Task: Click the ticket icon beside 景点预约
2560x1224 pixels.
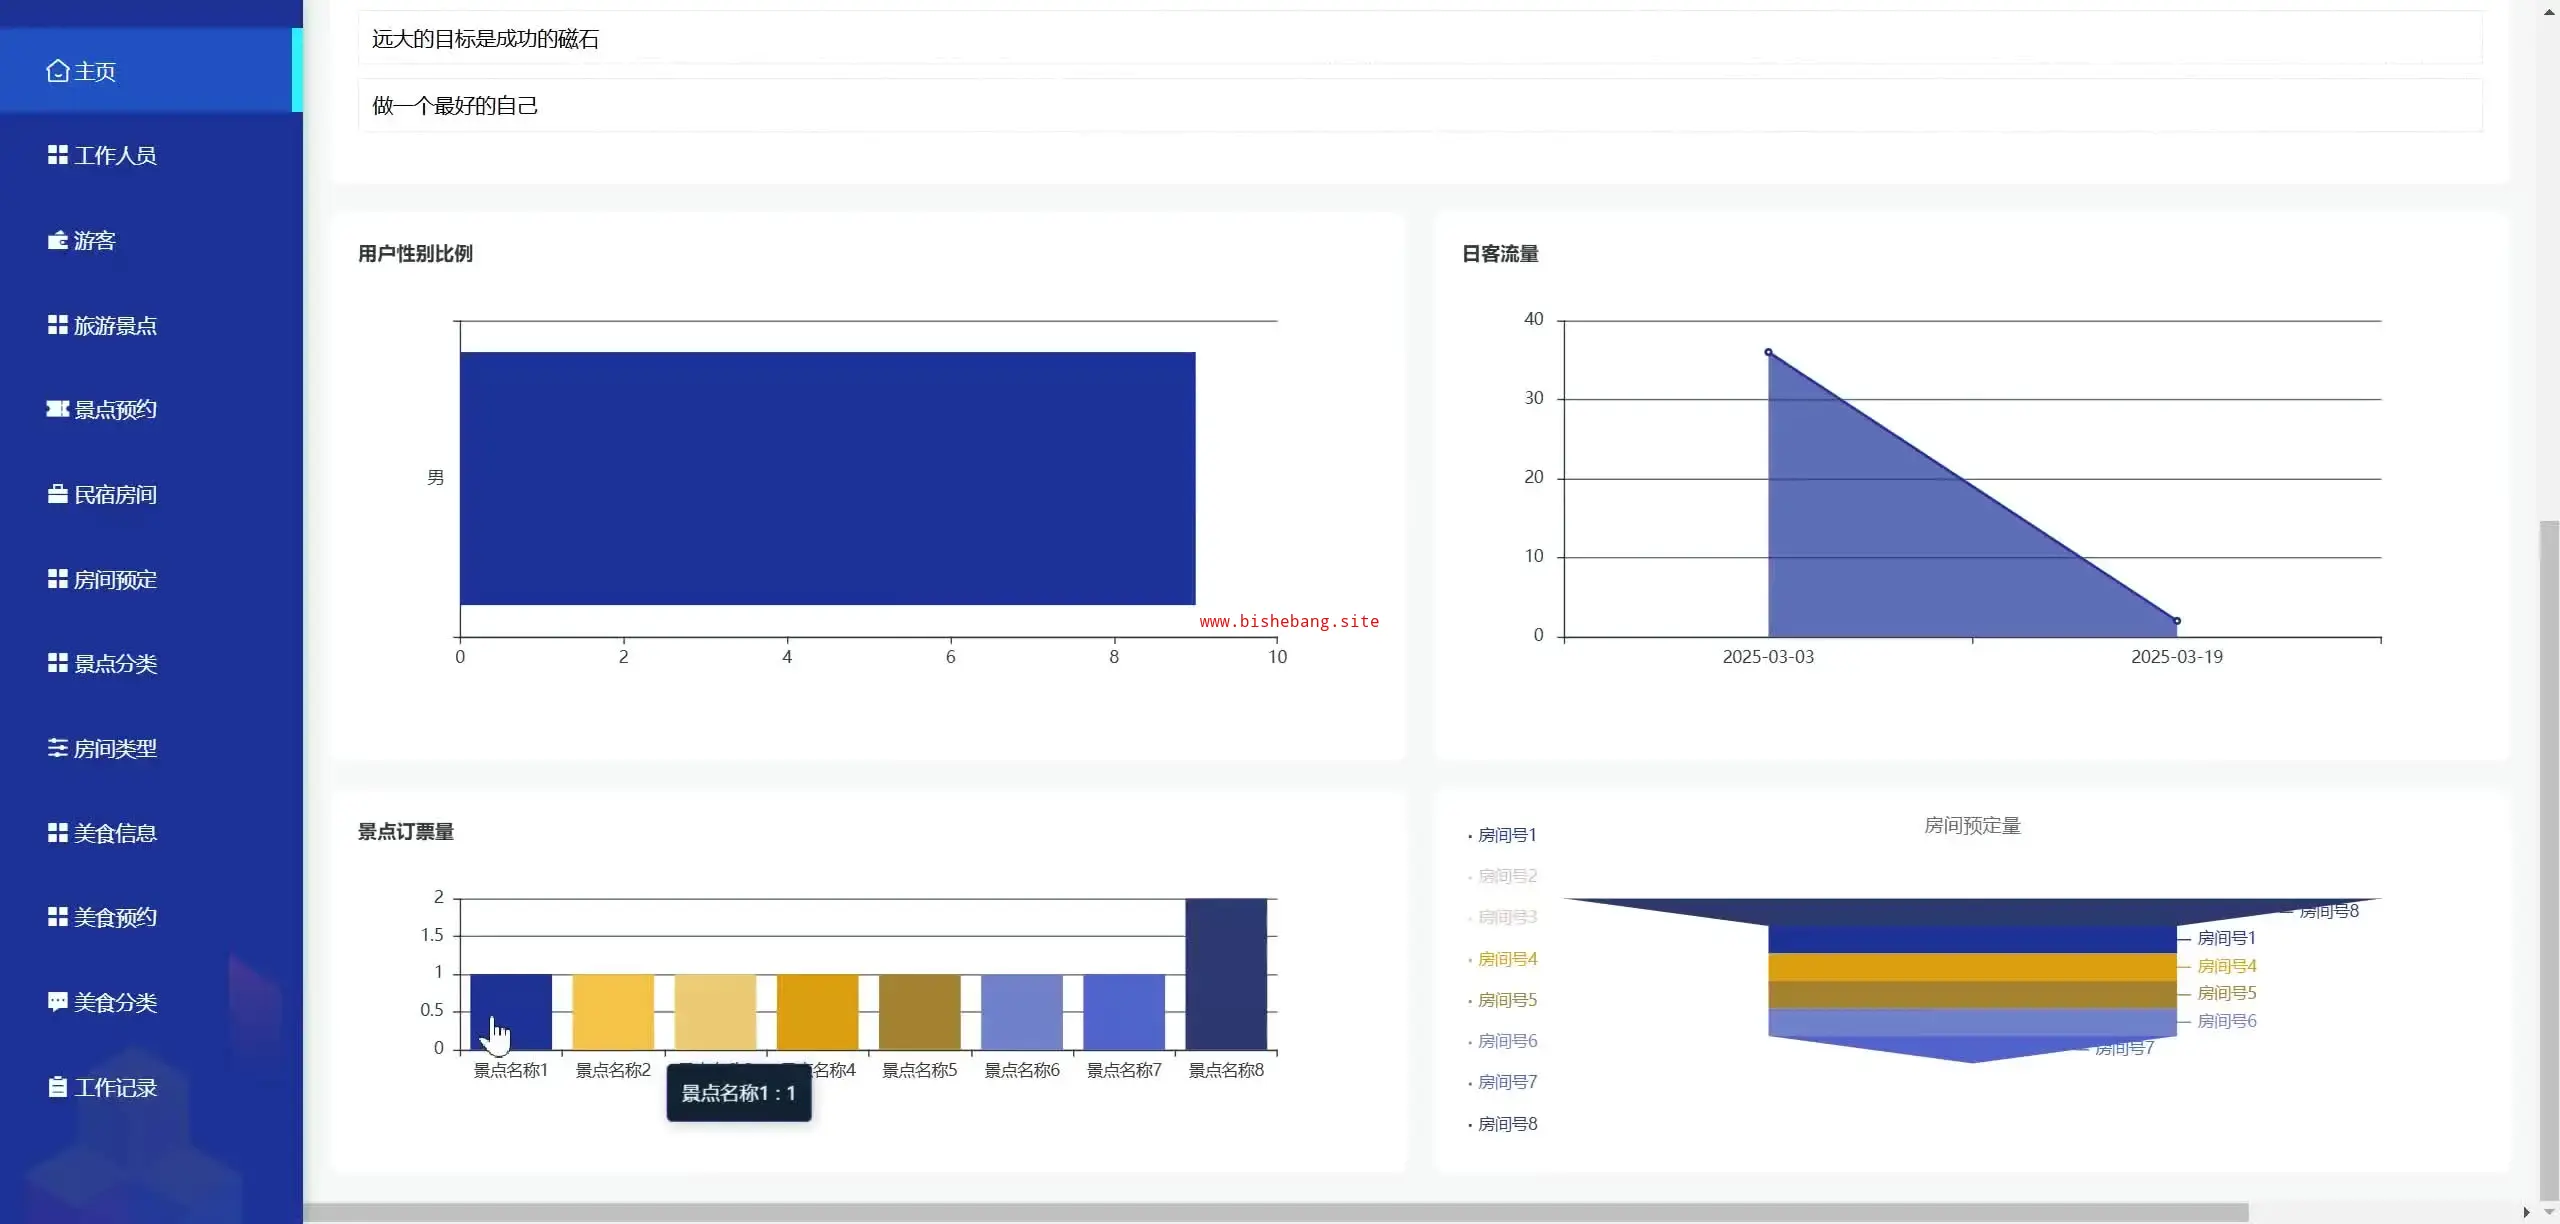Action: click(x=57, y=409)
